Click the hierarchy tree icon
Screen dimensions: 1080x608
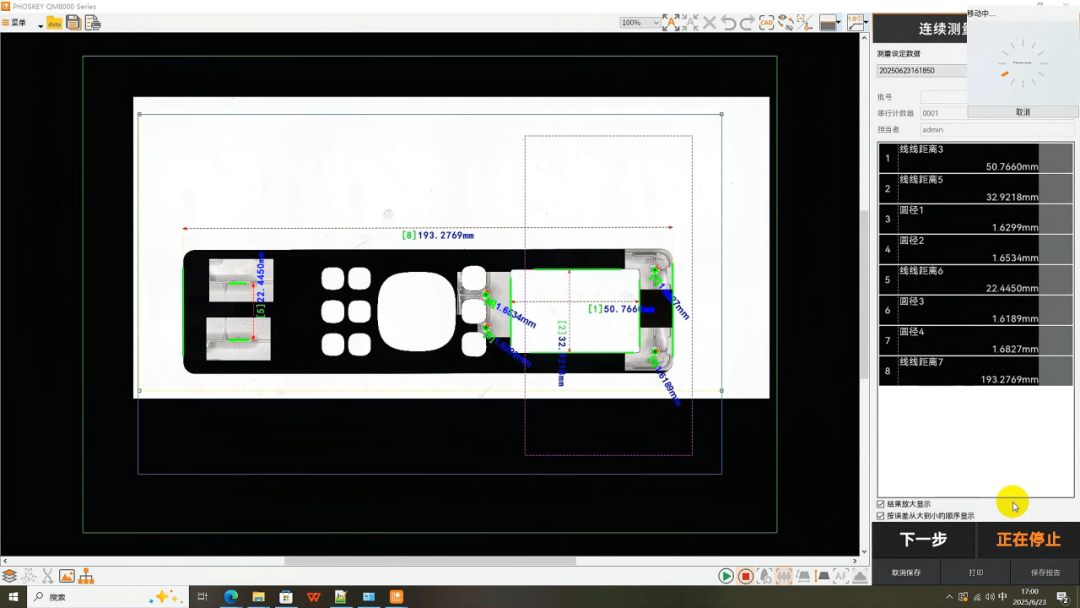pyautogui.click(x=86, y=576)
